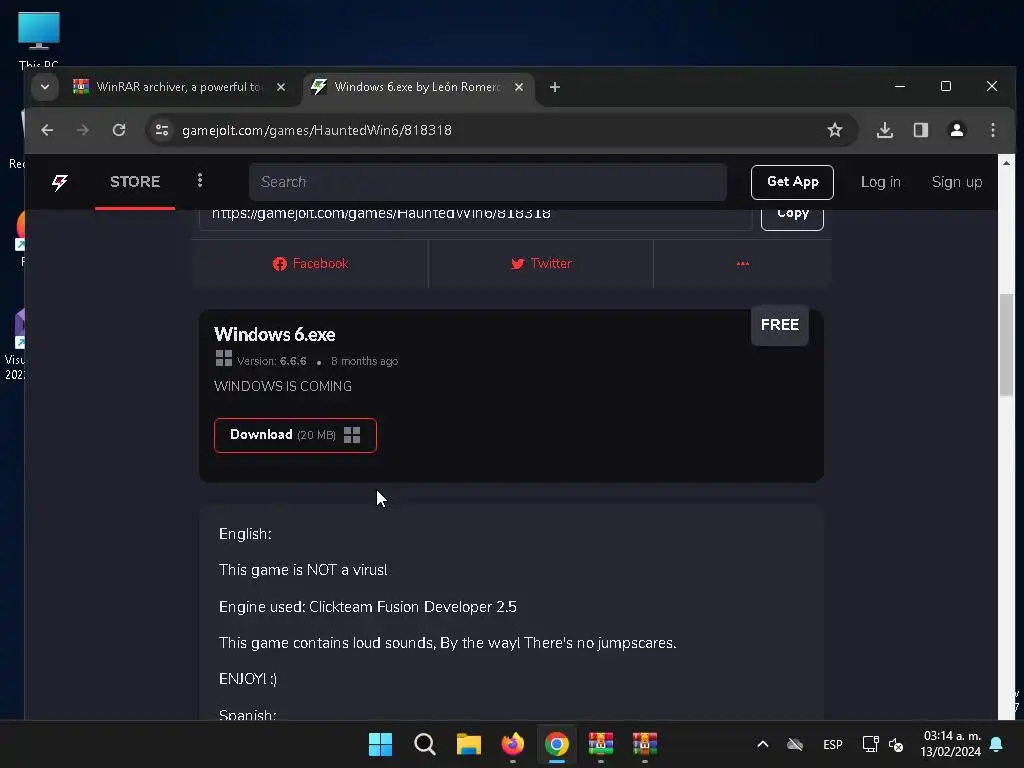
Task: Open the second WinRAR taskbar icon
Action: click(645, 744)
